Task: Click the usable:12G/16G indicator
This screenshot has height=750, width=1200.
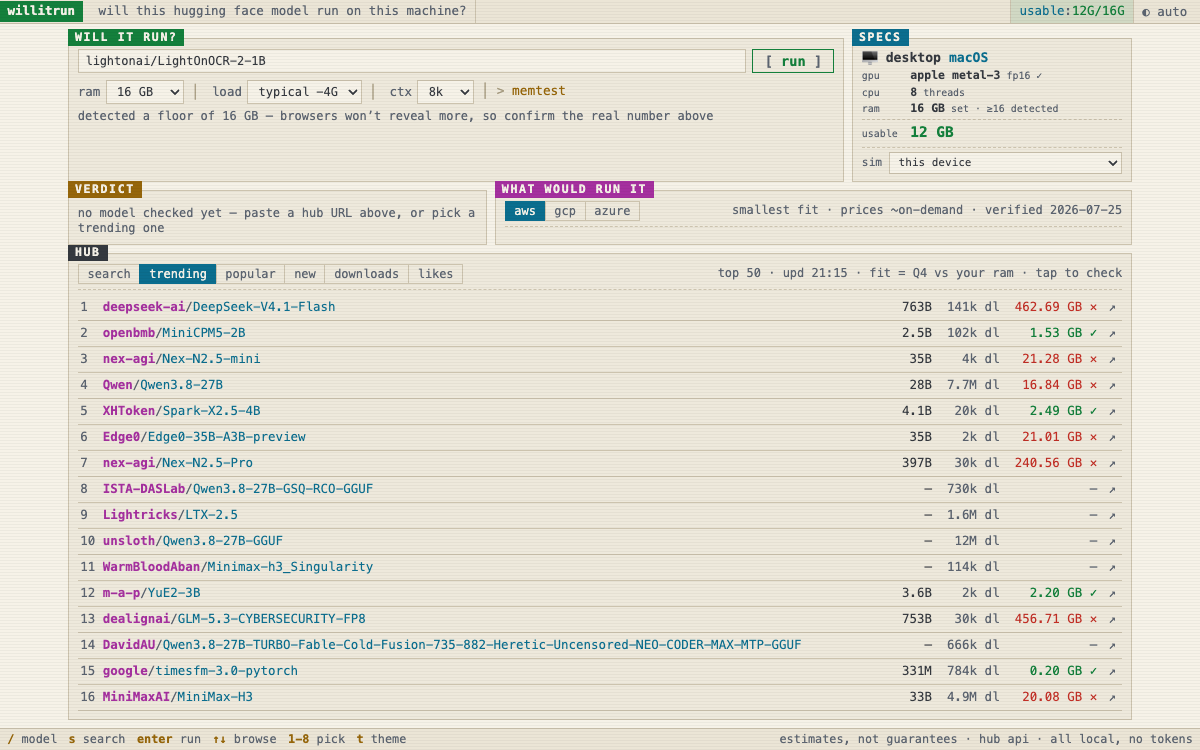Action: coord(1071,12)
